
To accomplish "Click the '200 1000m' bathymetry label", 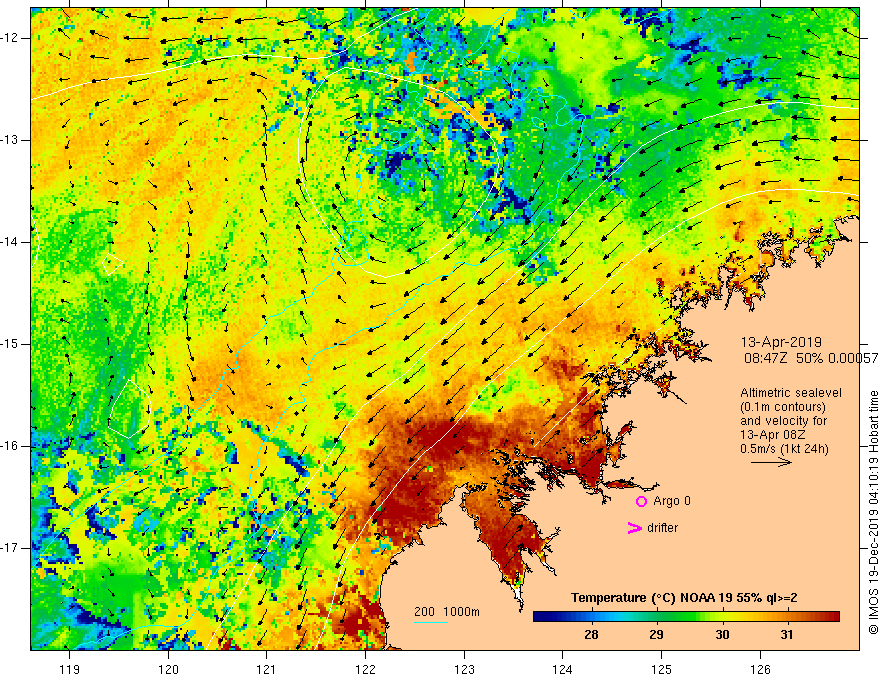I will [447, 612].
